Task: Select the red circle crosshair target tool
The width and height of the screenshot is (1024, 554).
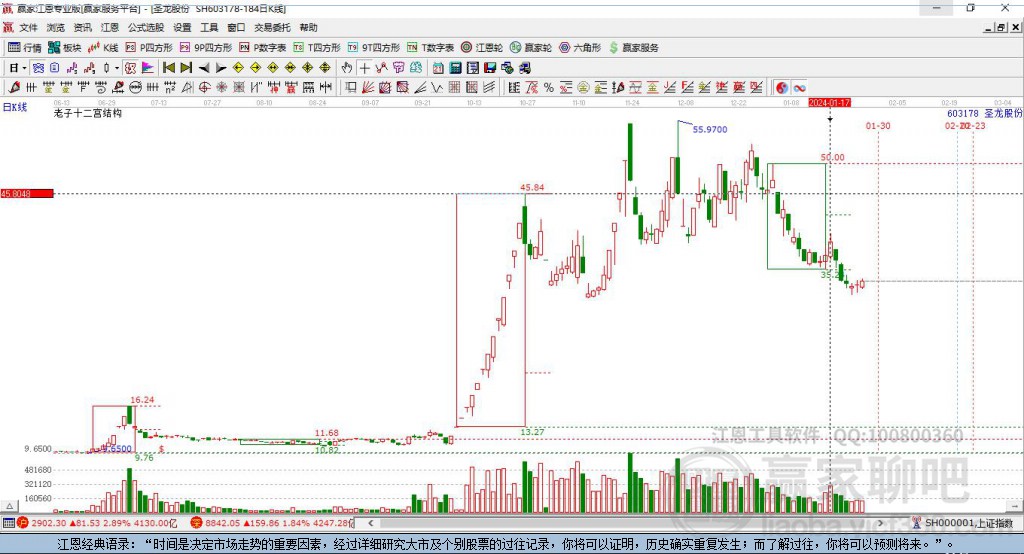Action: (x=204, y=88)
